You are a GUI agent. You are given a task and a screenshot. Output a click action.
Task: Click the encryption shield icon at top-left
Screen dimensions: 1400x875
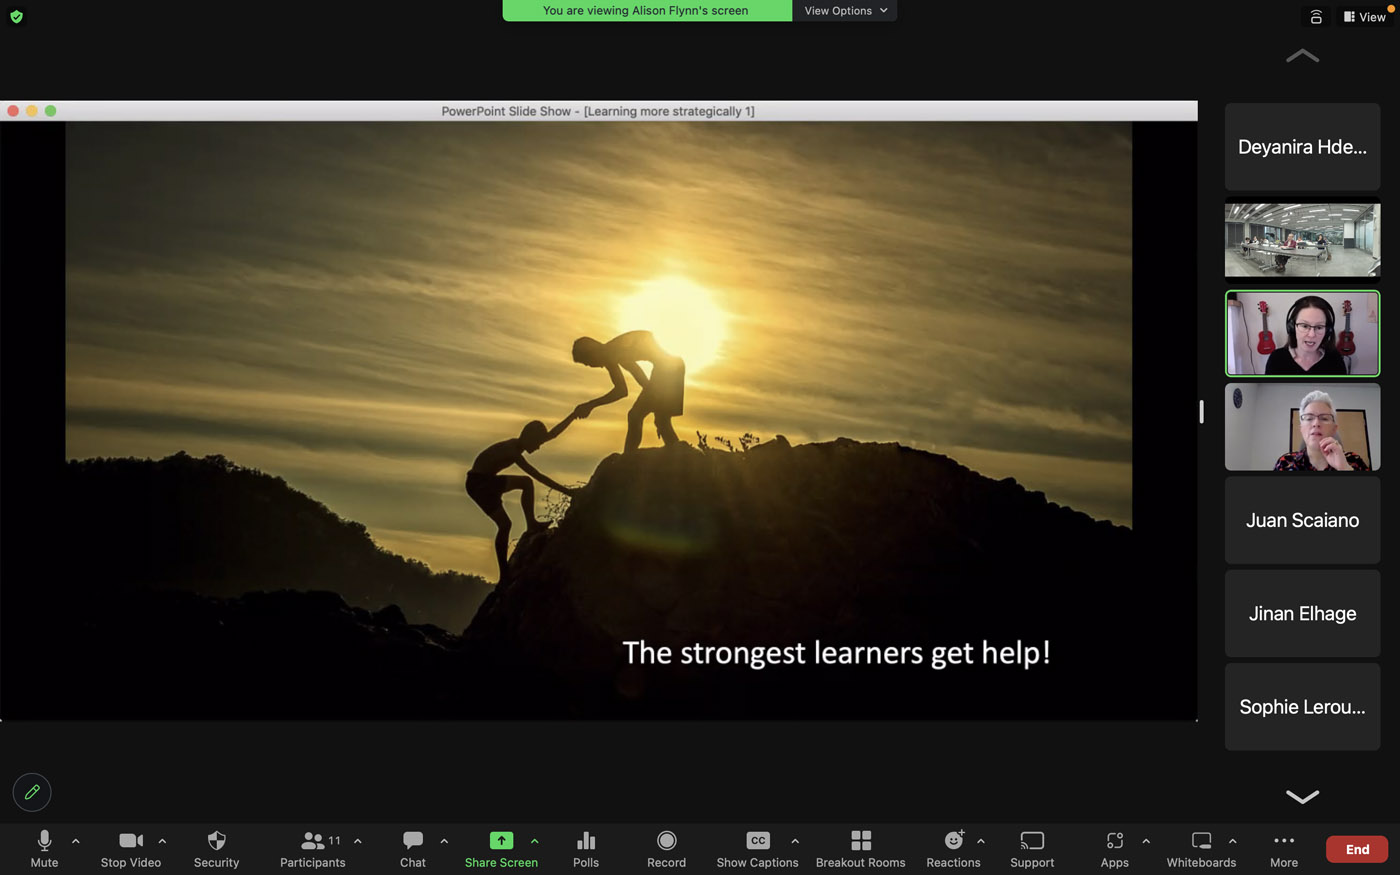[16, 16]
